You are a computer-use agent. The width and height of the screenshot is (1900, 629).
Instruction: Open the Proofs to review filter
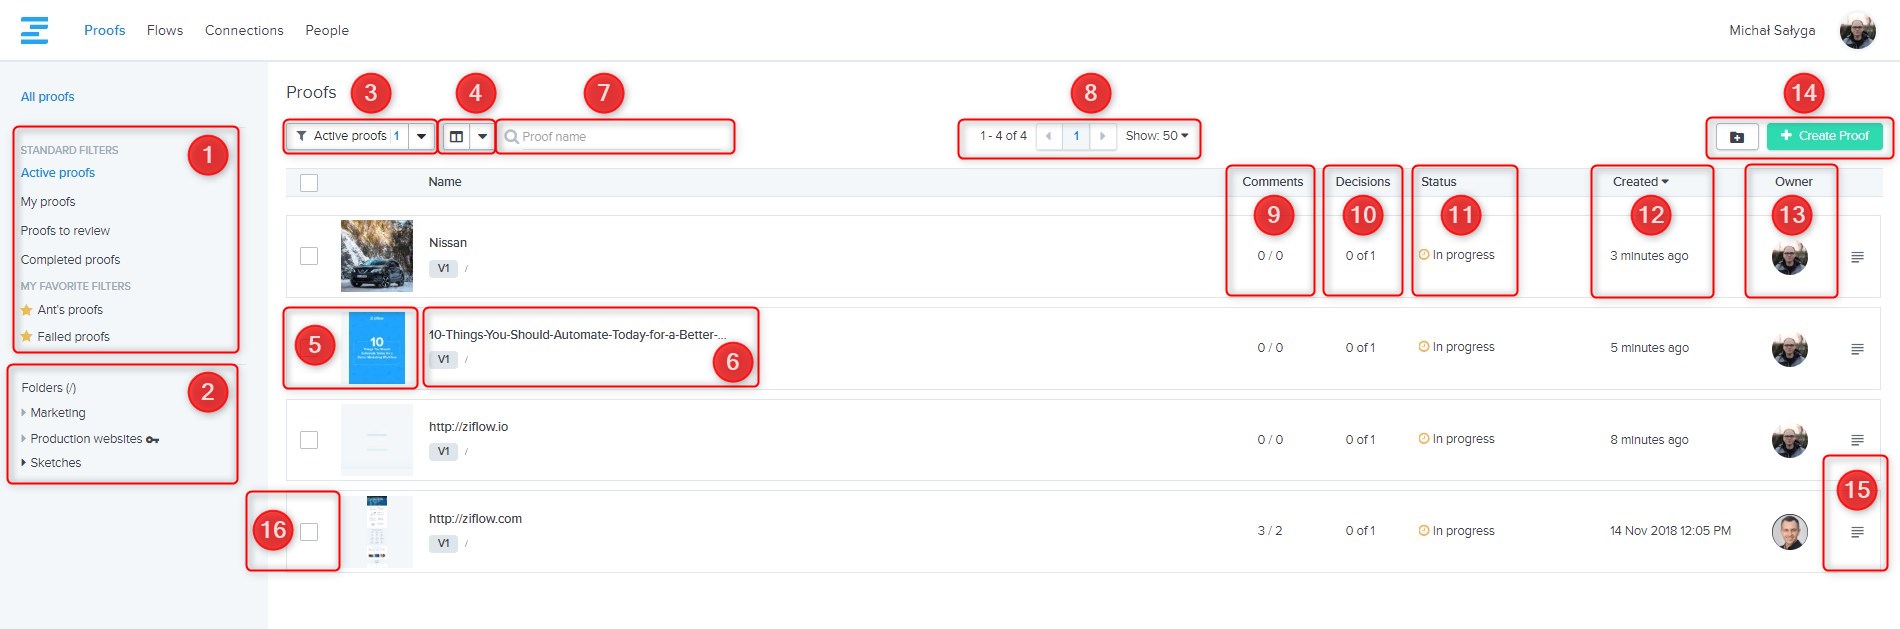65,231
